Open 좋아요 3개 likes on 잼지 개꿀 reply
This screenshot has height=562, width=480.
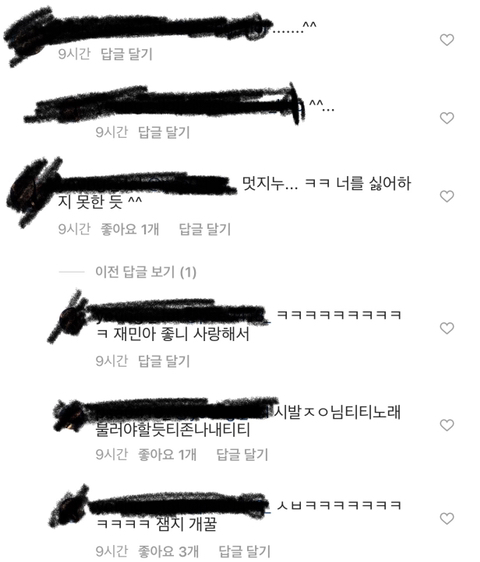(x=168, y=551)
